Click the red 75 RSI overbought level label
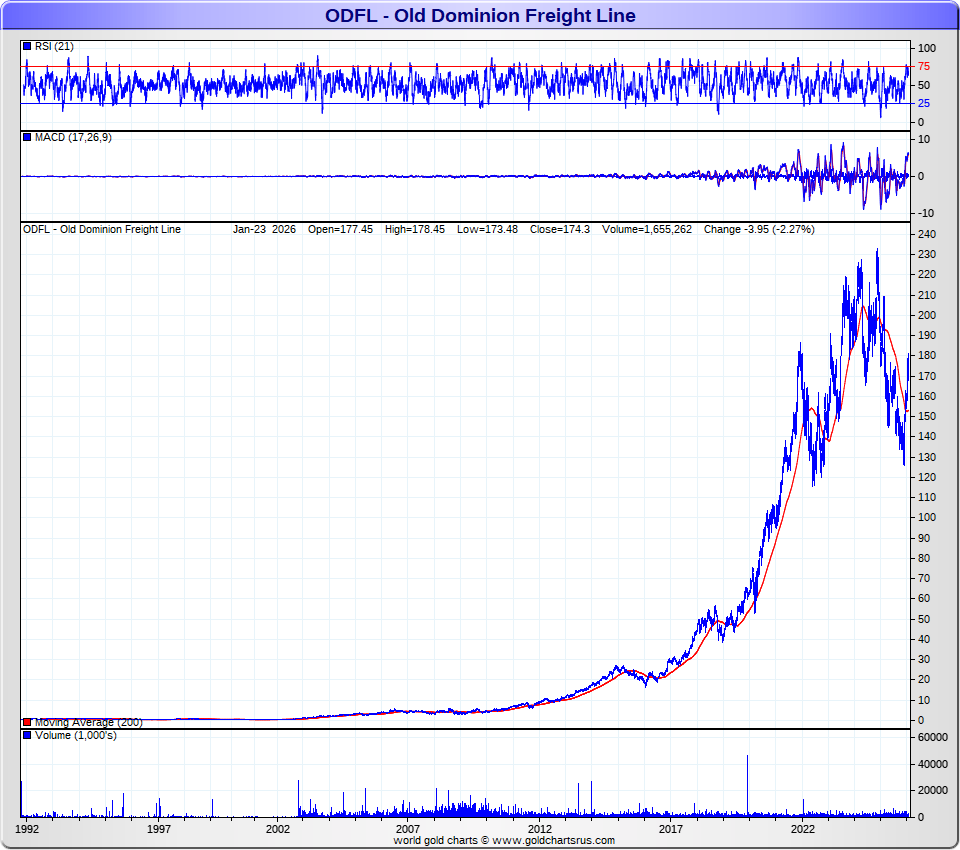The height and width of the screenshot is (850, 960). tap(924, 66)
